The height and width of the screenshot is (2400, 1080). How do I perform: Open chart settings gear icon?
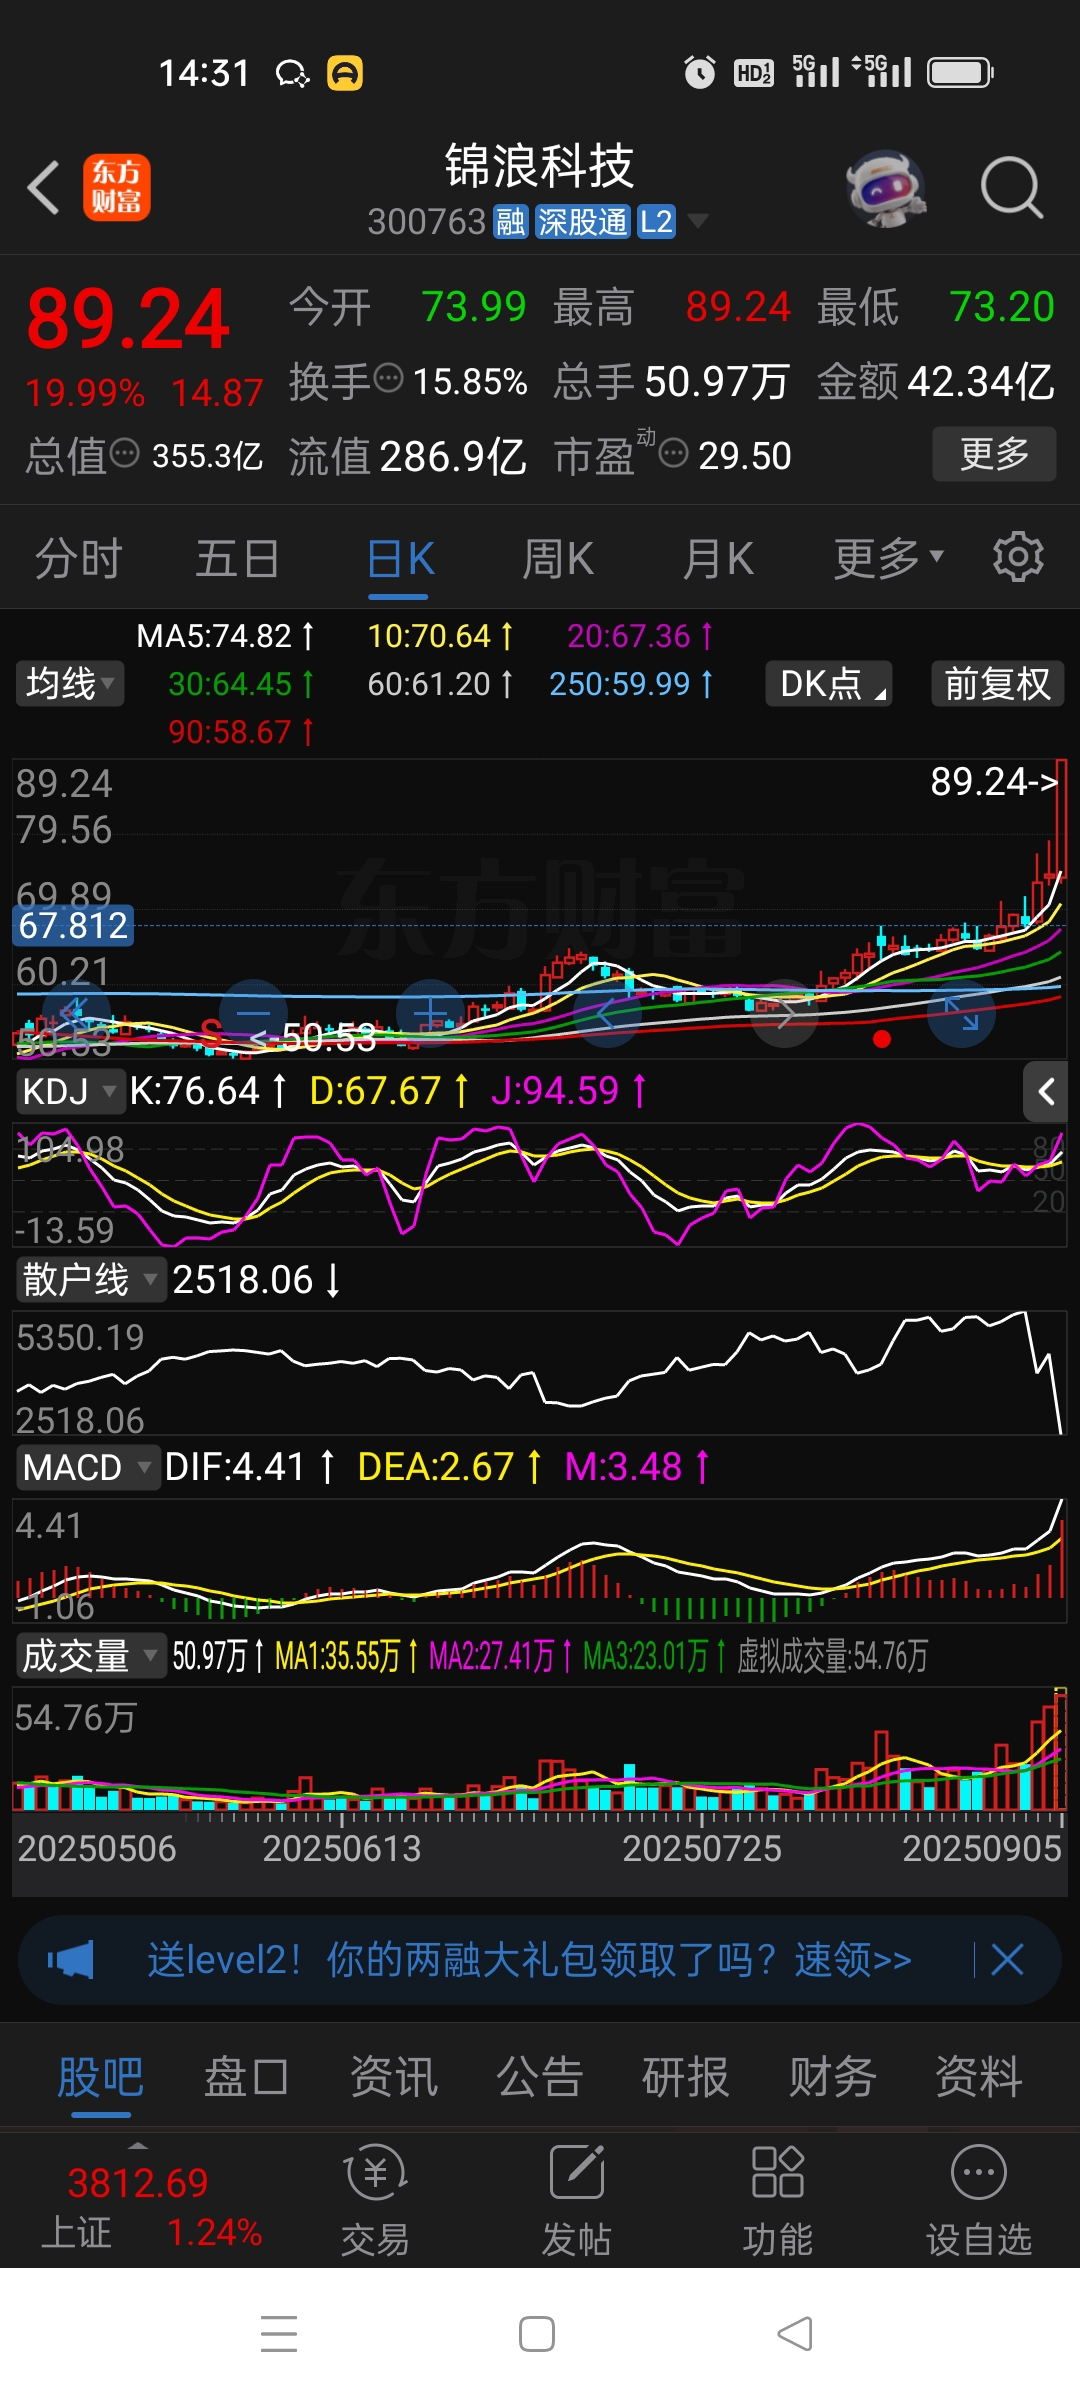coord(1018,557)
